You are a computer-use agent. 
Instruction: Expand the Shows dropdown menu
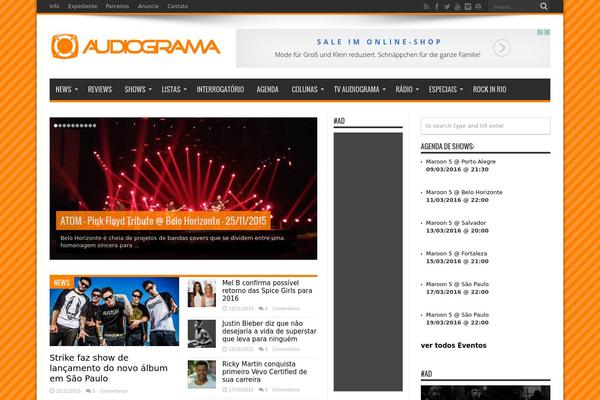click(x=138, y=89)
